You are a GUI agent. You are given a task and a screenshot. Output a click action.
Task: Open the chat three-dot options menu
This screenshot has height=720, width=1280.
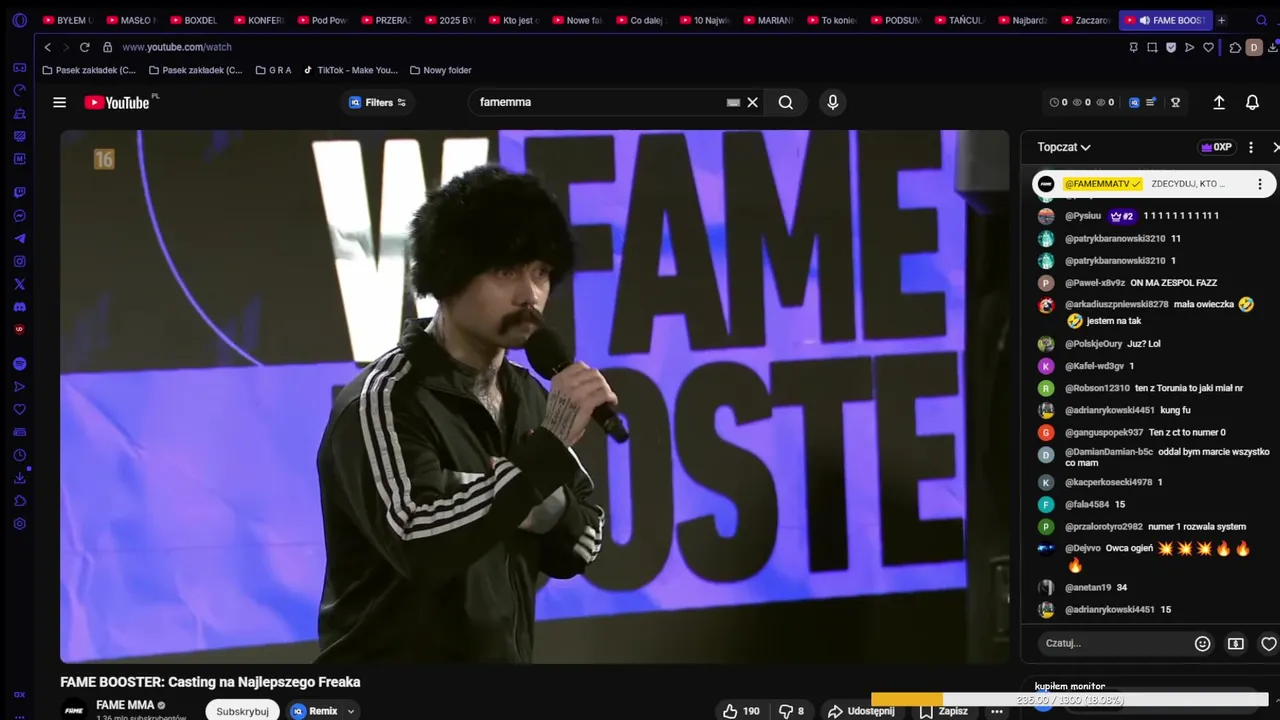(x=1250, y=147)
